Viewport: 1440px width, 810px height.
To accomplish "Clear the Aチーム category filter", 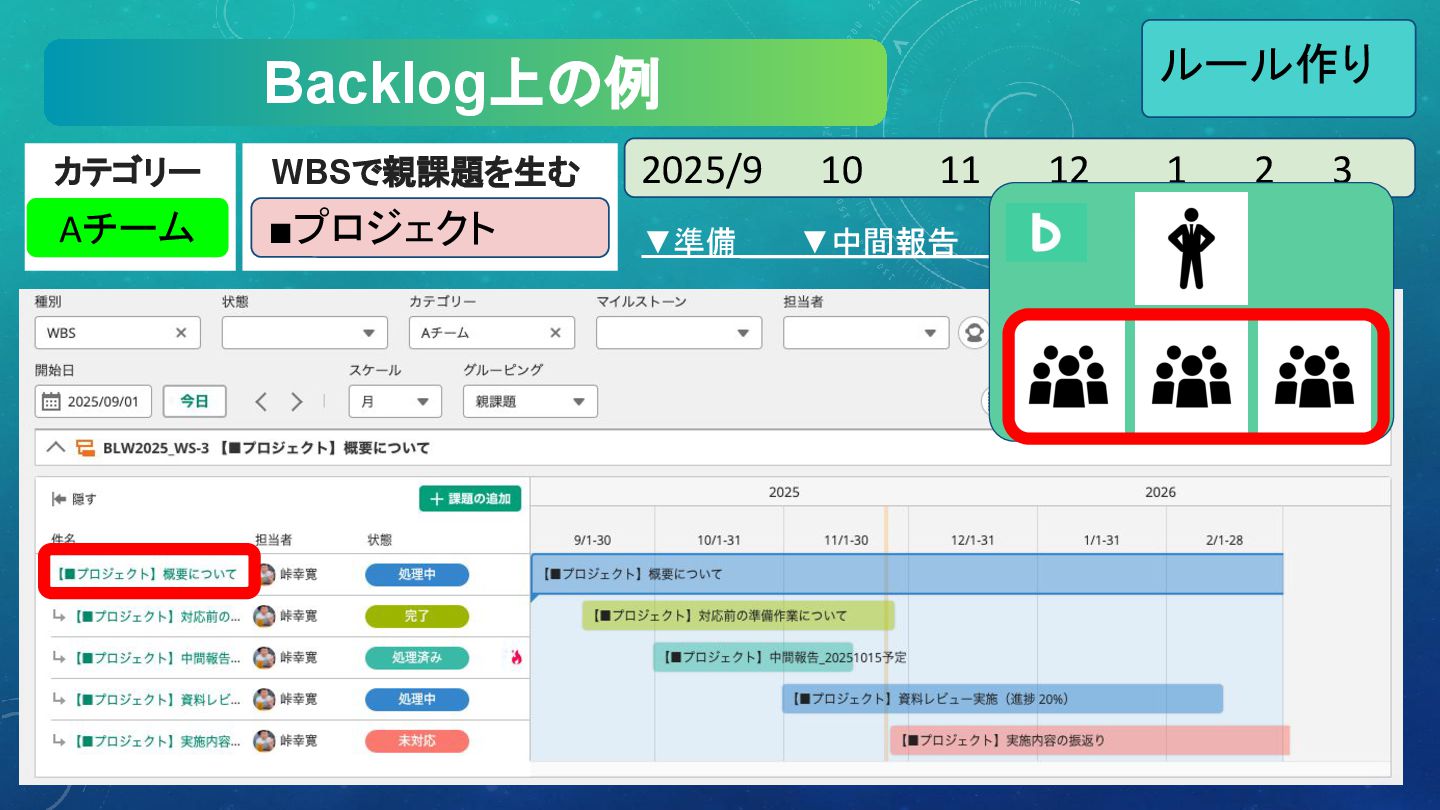I will pyautogui.click(x=555, y=333).
